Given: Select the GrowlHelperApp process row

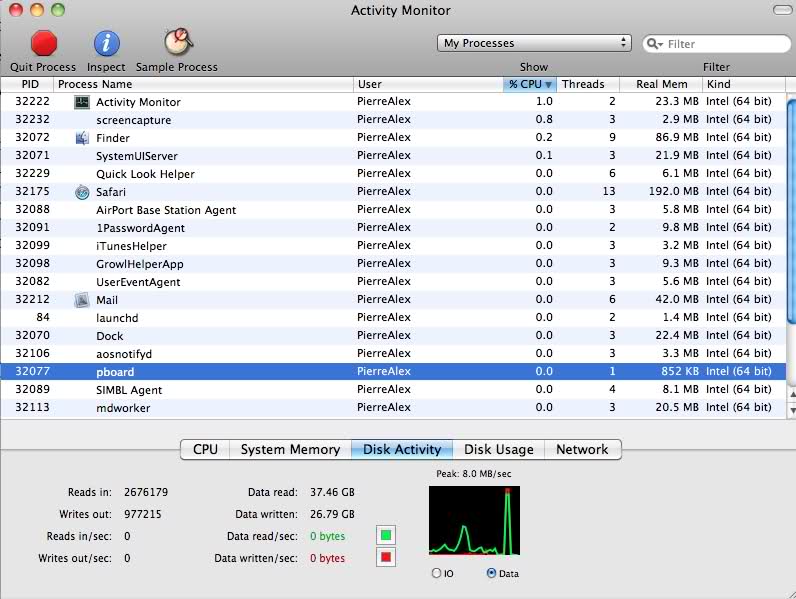Looking at the screenshot, I should pyautogui.click(x=393, y=263).
